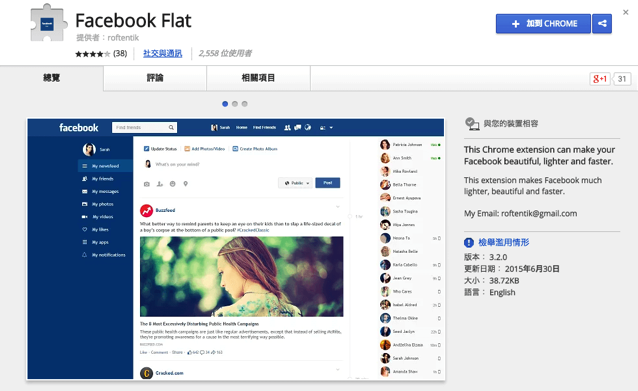
Task: Click the Cracked.com page avatar in preview
Action: pos(146,373)
